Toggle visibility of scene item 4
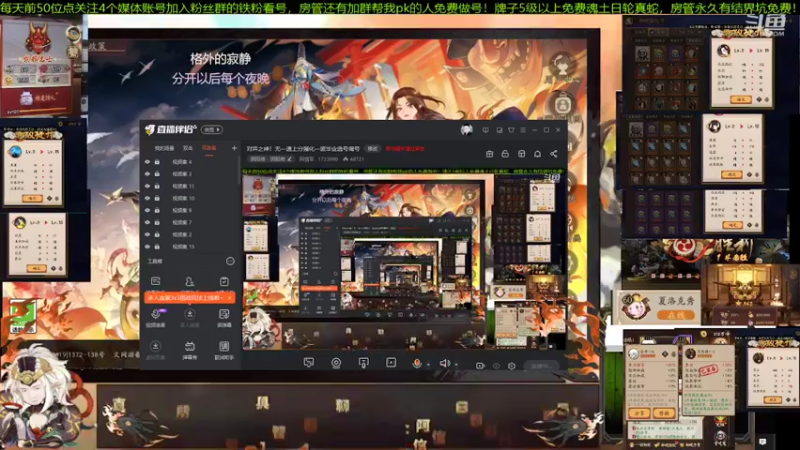The image size is (800, 450). pyautogui.click(x=147, y=162)
